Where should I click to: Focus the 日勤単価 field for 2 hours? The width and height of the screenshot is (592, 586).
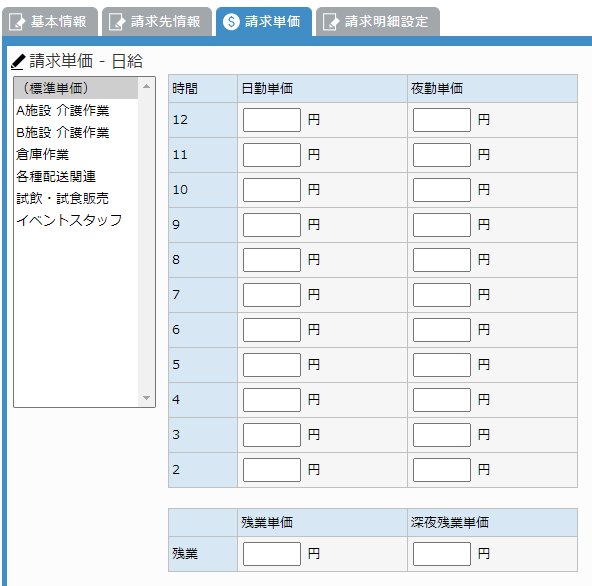click(272, 470)
